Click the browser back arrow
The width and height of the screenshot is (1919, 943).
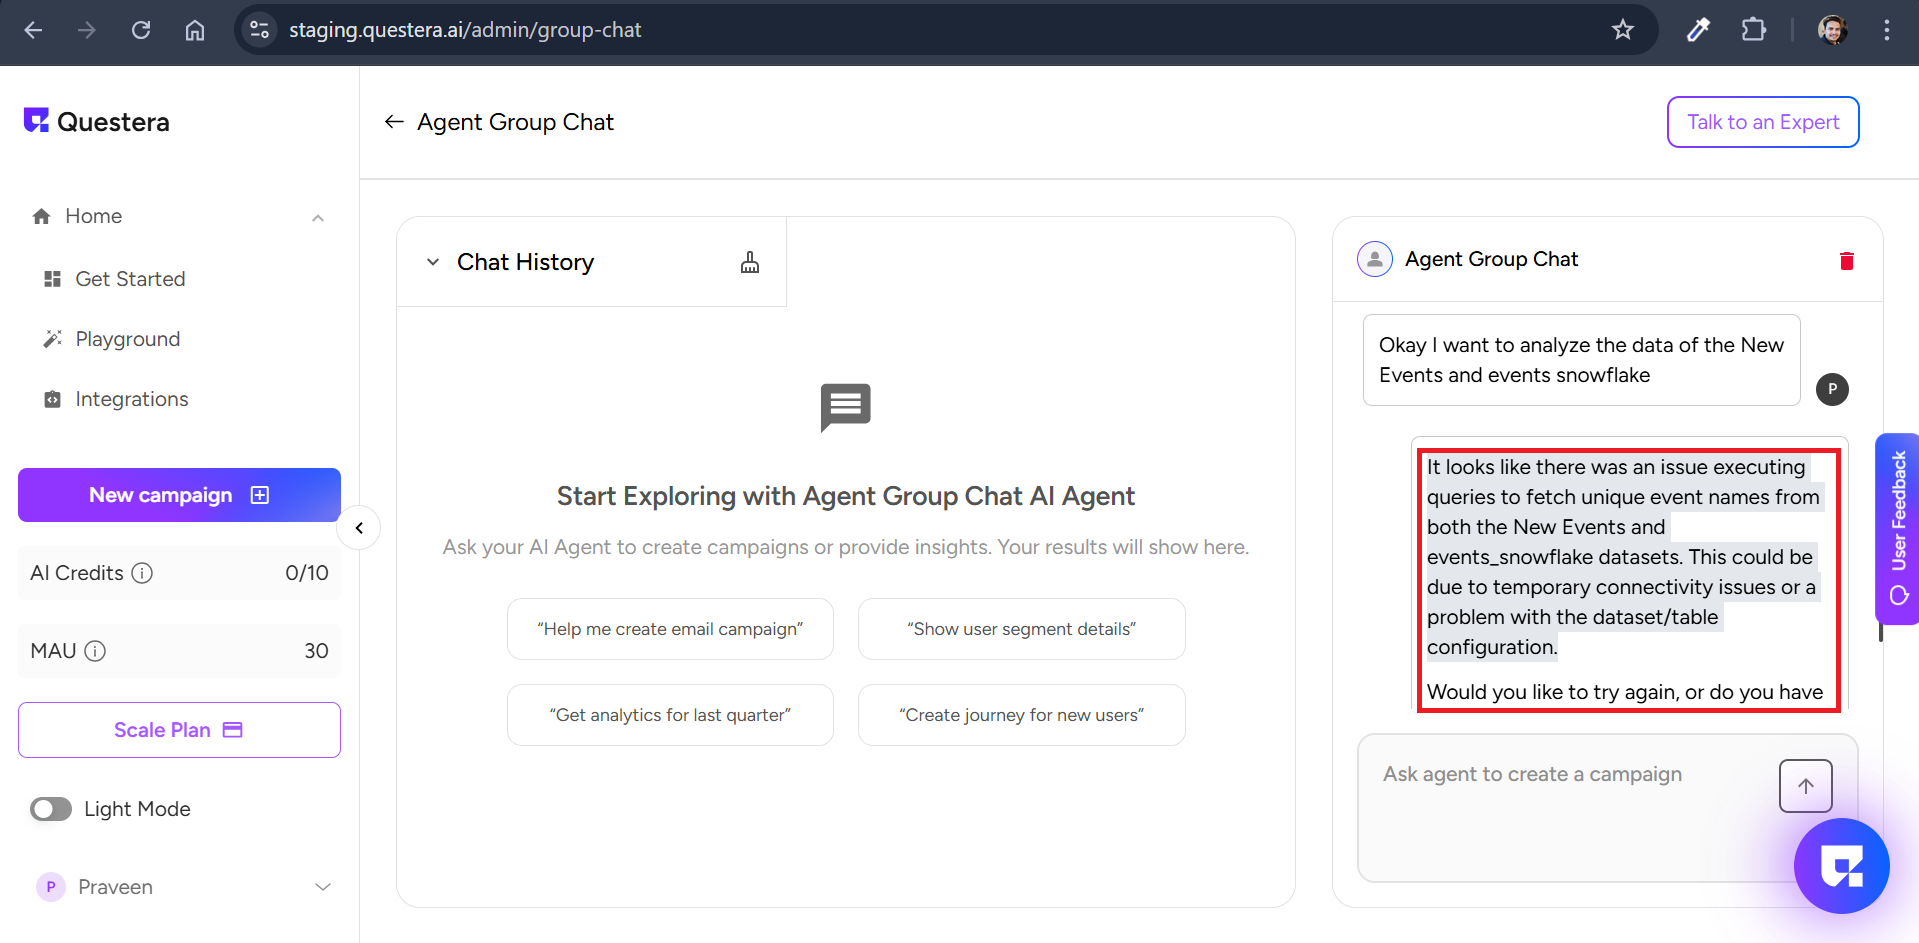click(33, 30)
